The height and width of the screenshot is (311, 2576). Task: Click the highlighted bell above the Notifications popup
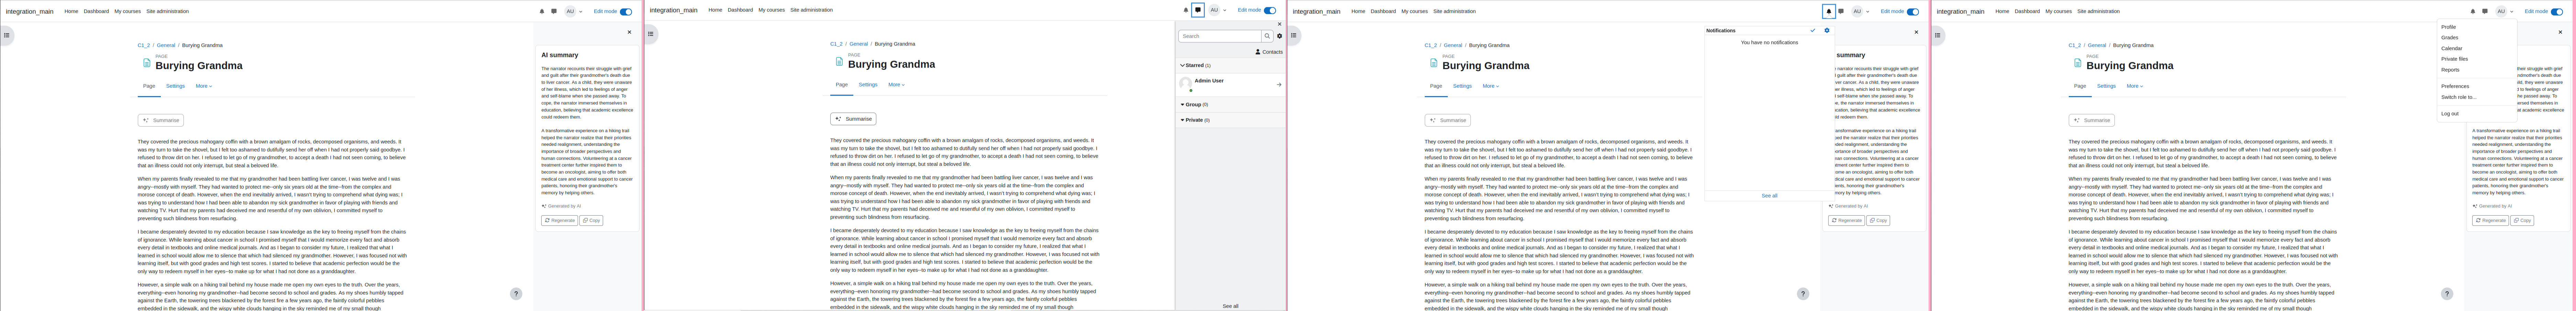[x=1829, y=11]
